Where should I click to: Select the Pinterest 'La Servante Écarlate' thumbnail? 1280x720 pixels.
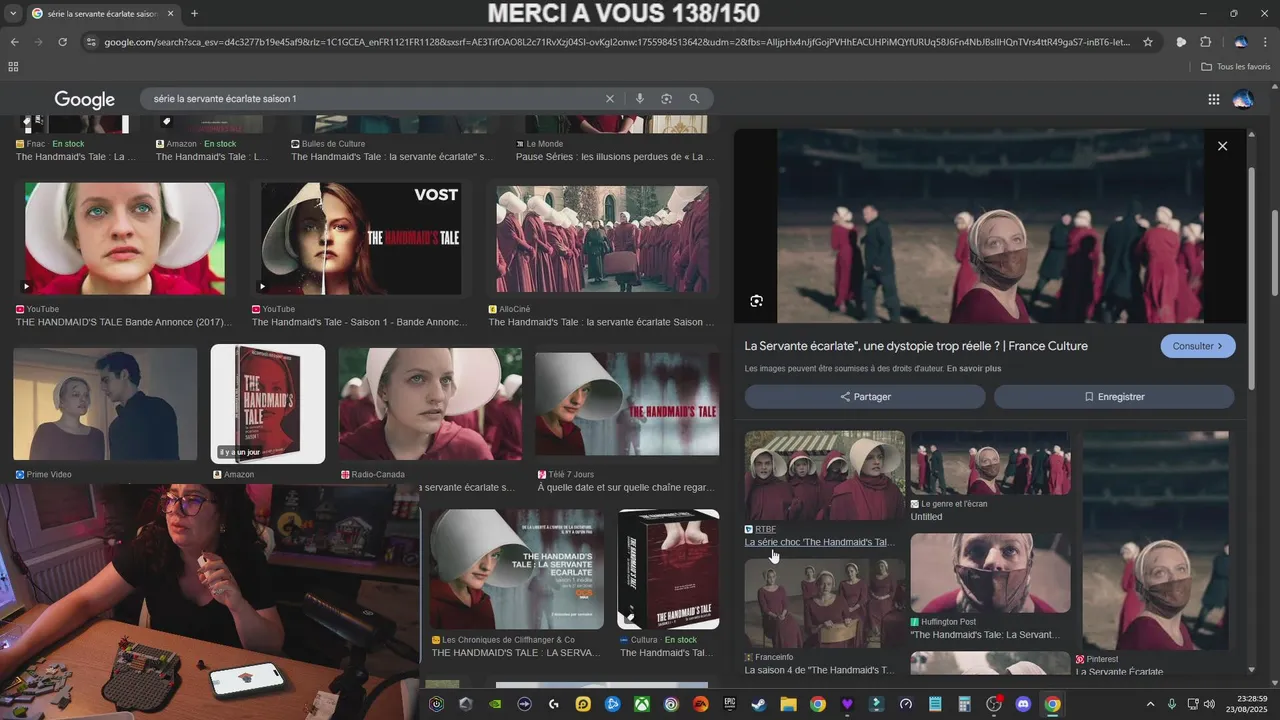1155,541
